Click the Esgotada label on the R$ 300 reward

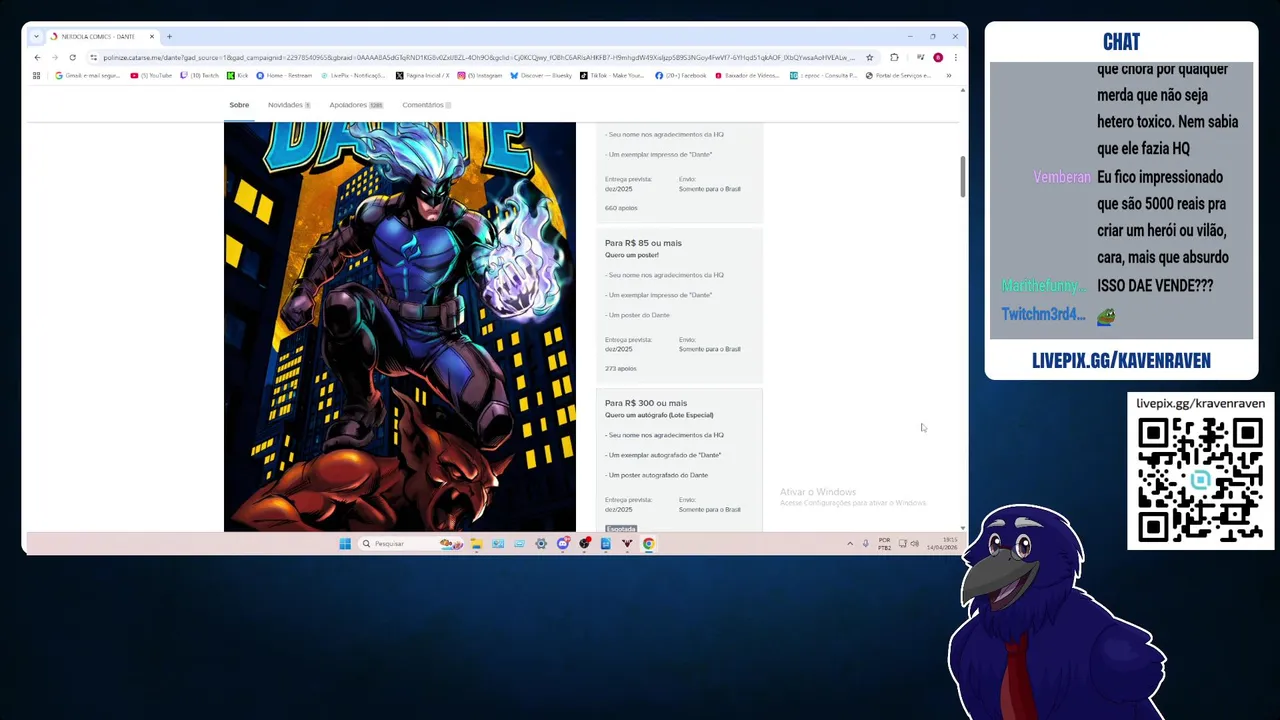621,529
